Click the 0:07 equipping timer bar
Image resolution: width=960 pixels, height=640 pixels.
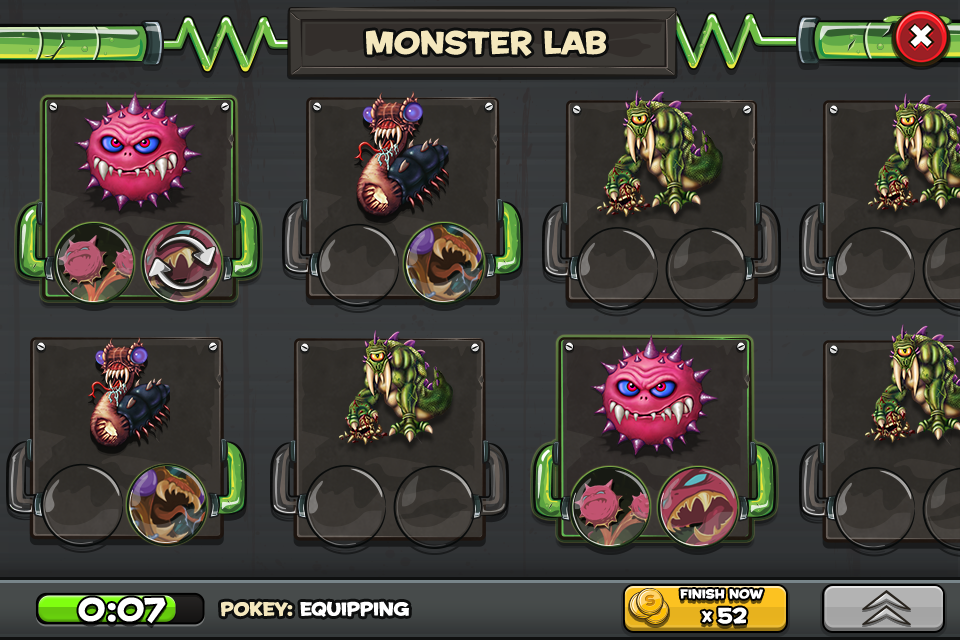(x=120, y=609)
